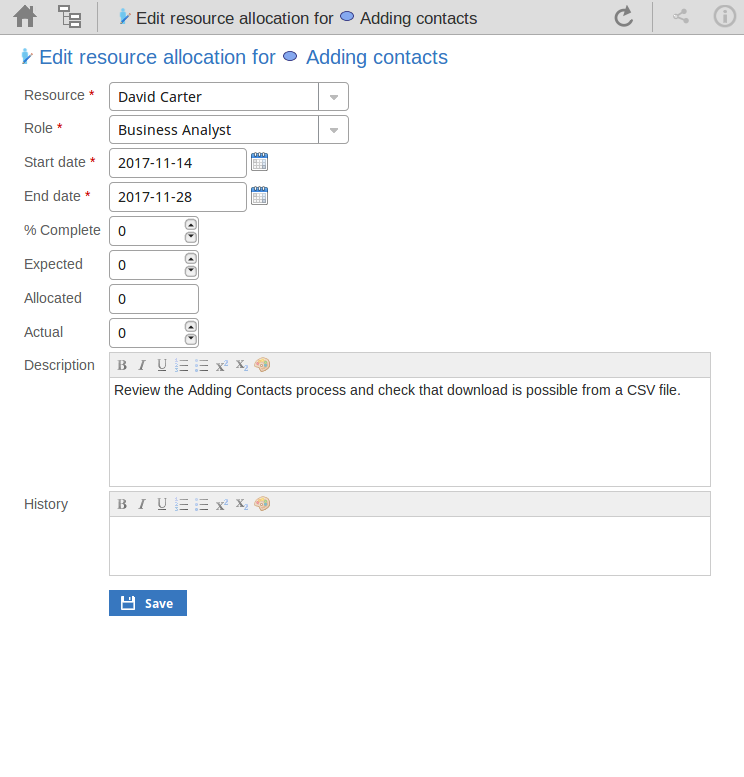Open the End date calendar picker
Image resolution: width=744 pixels, height=777 pixels.
coord(259,196)
